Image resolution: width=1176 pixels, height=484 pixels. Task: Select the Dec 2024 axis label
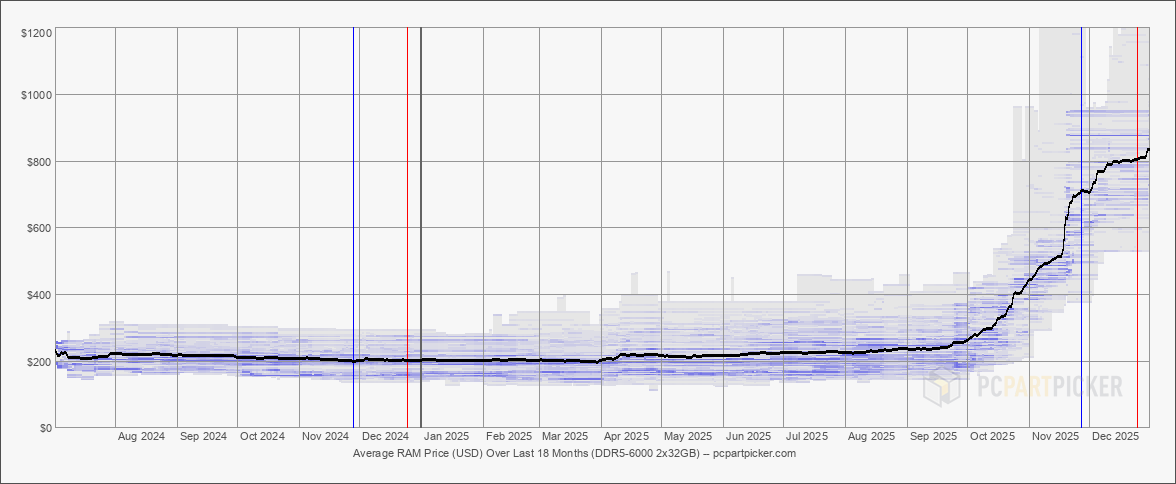[386, 436]
